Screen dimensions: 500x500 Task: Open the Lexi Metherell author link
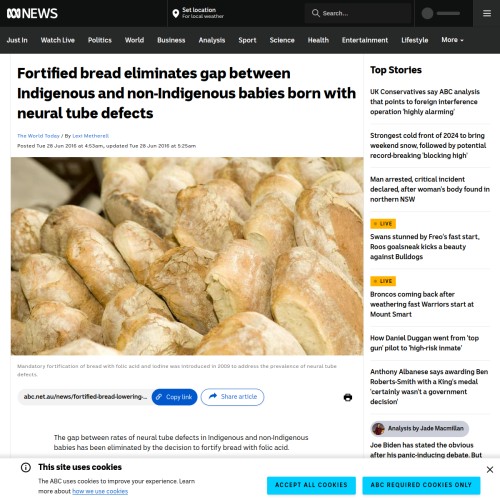click(x=91, y=136)
